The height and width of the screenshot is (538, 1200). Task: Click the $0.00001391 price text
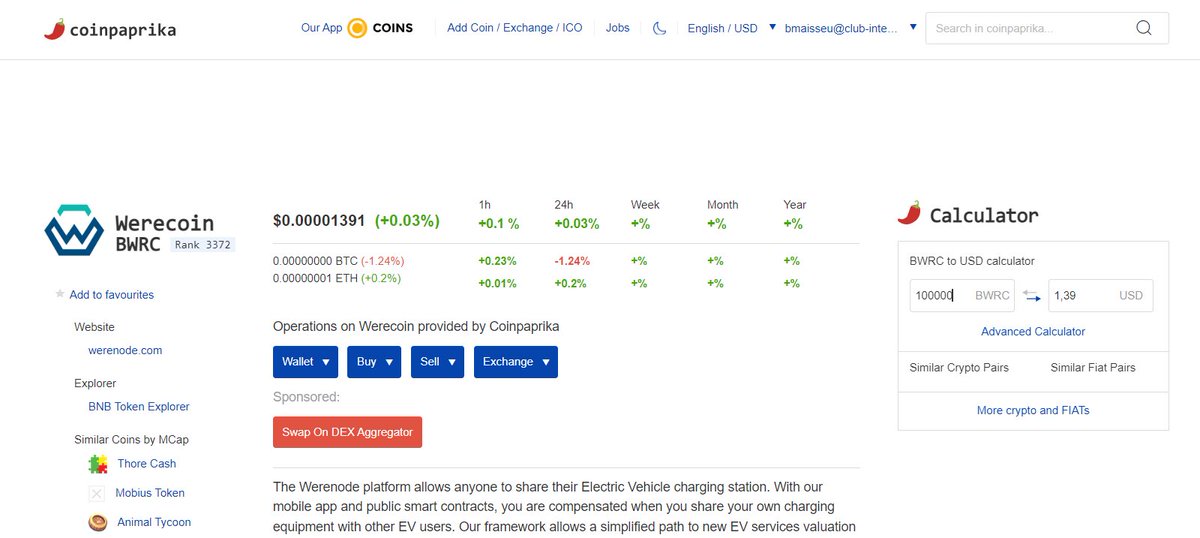319,220
